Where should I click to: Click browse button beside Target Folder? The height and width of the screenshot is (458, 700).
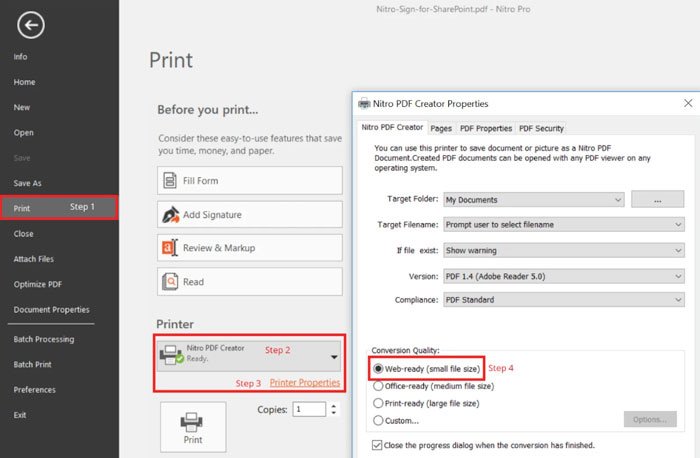[x=657, y=199]
